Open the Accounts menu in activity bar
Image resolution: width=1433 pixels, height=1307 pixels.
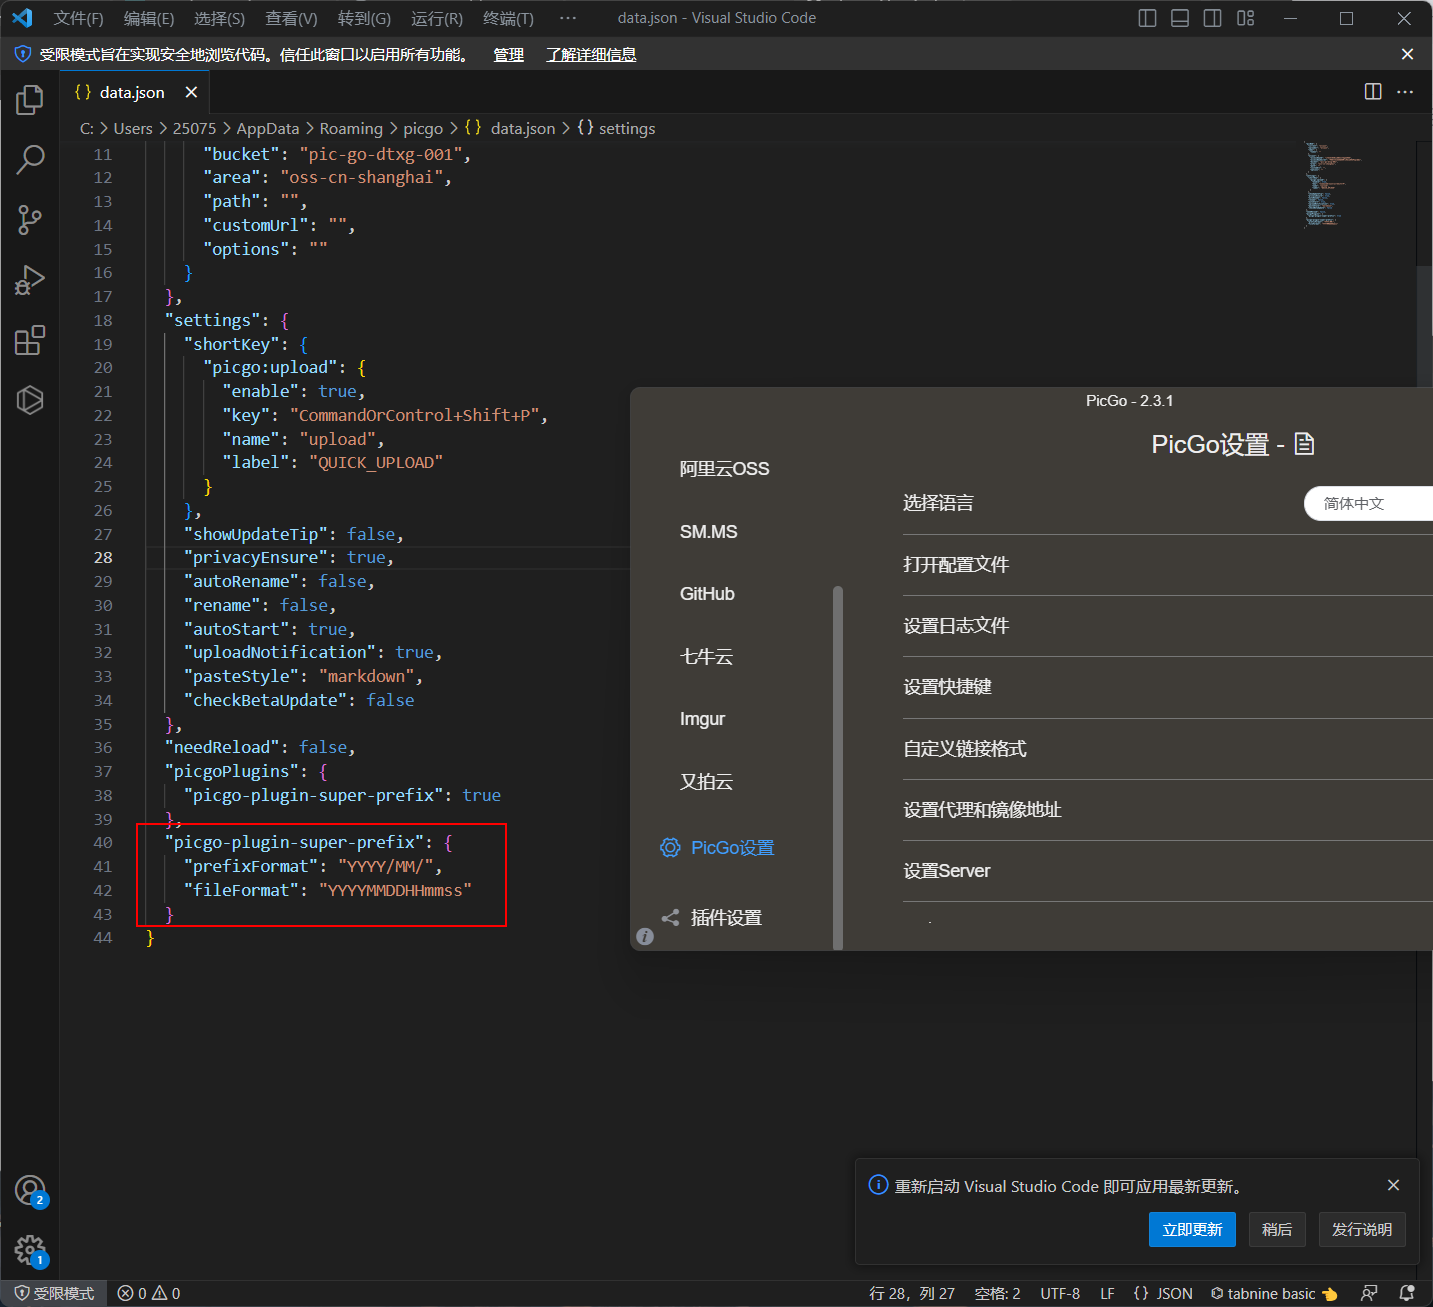[30, 1190]
